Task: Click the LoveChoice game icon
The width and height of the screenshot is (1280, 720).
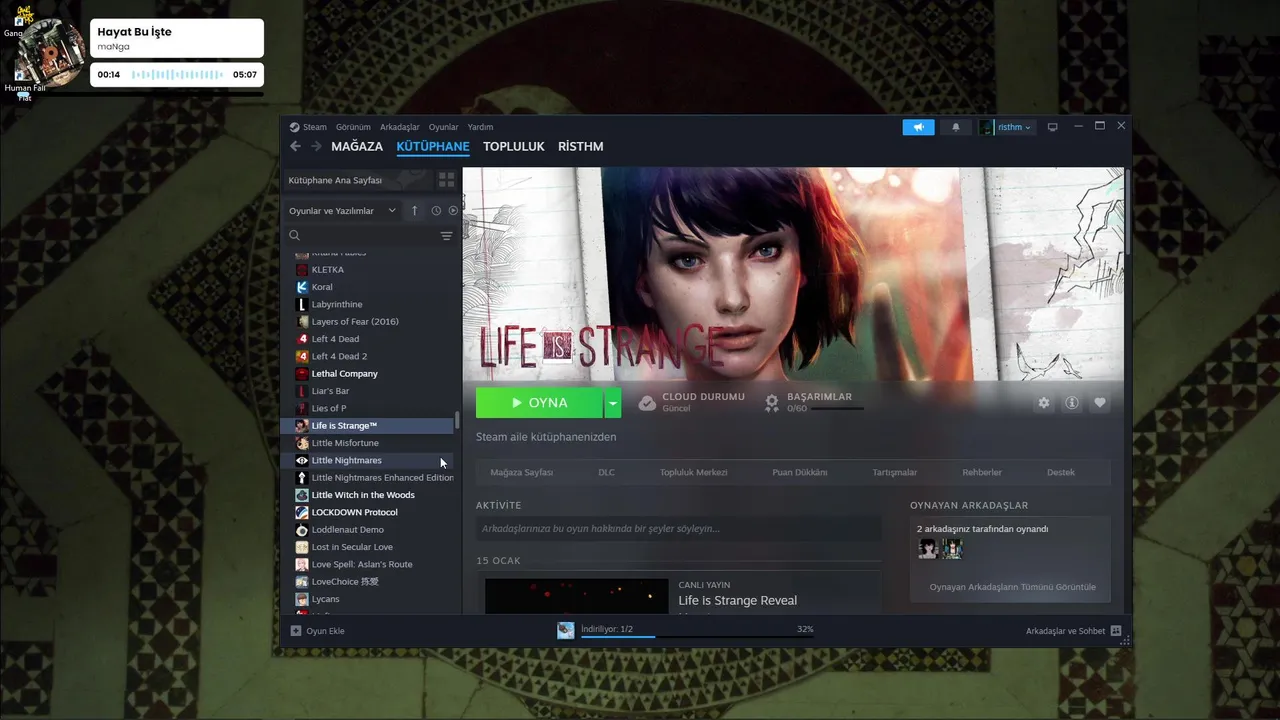Action: (302, 582)
